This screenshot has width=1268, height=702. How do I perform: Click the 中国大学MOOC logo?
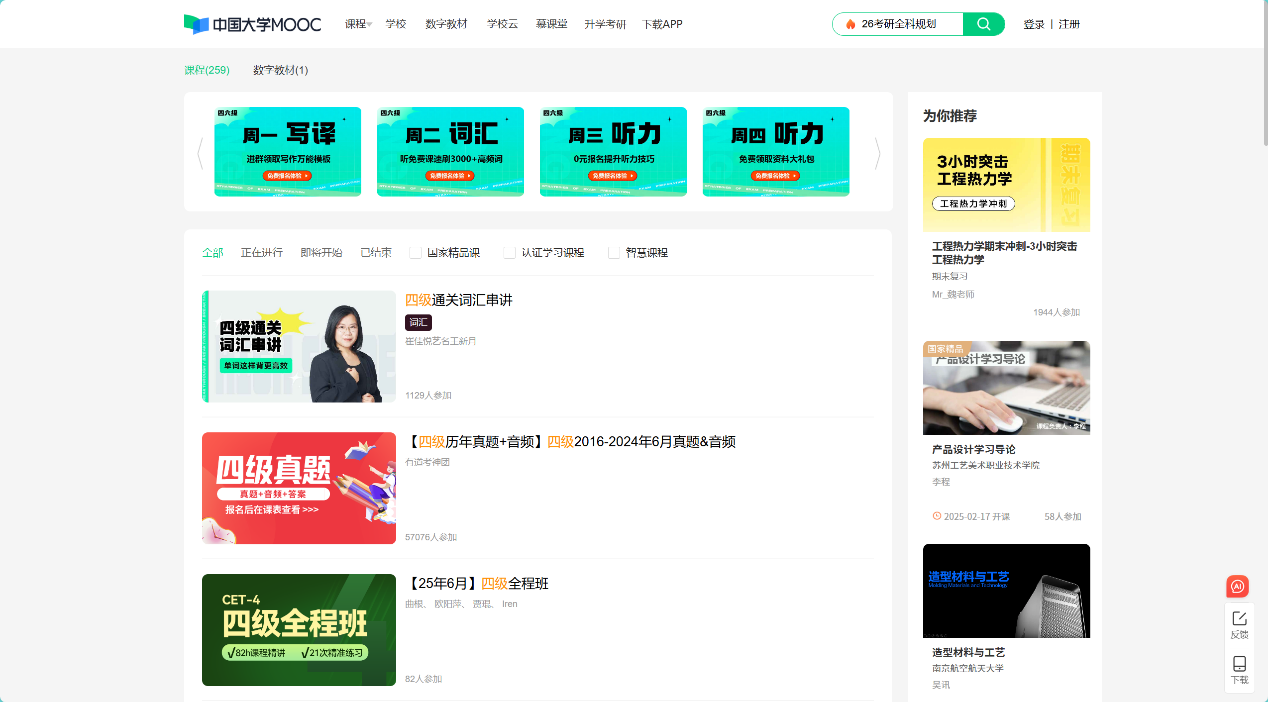click(252, 24)
